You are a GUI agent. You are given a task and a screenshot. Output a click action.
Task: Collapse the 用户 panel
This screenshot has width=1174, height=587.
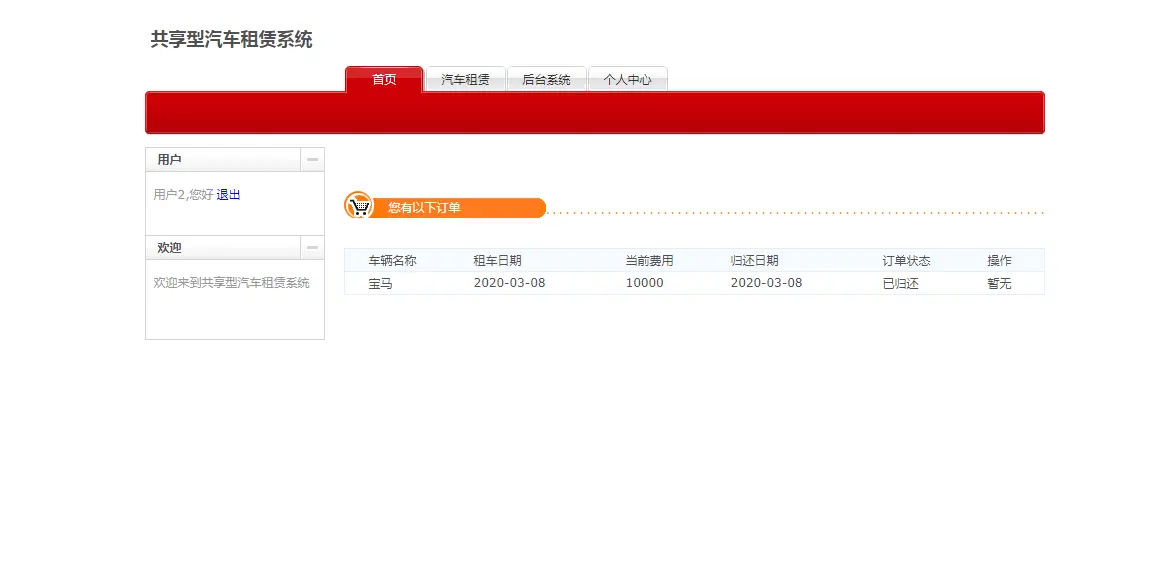(312, 159)
